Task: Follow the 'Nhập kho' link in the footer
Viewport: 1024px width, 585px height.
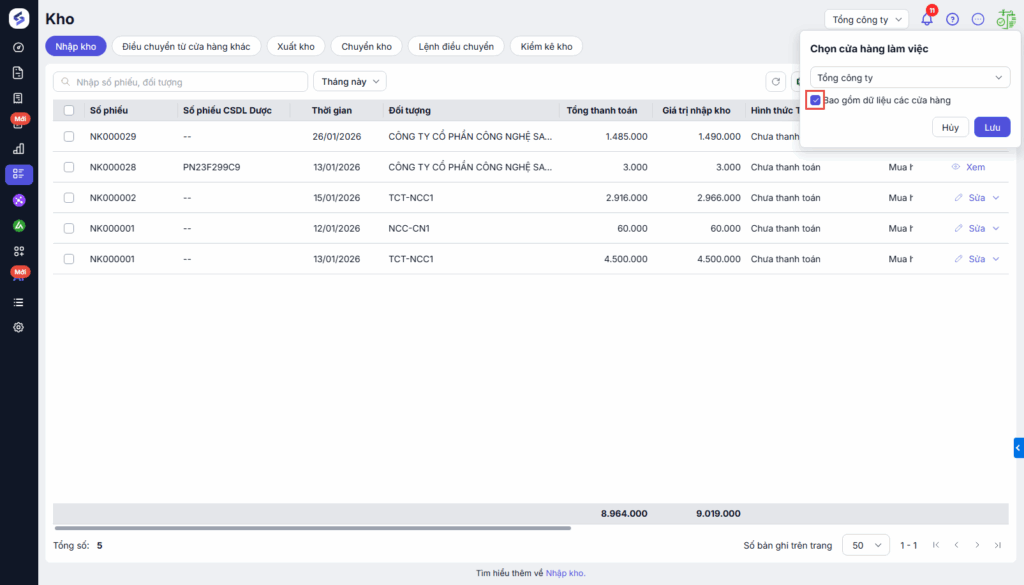Action: pos(564,573)
